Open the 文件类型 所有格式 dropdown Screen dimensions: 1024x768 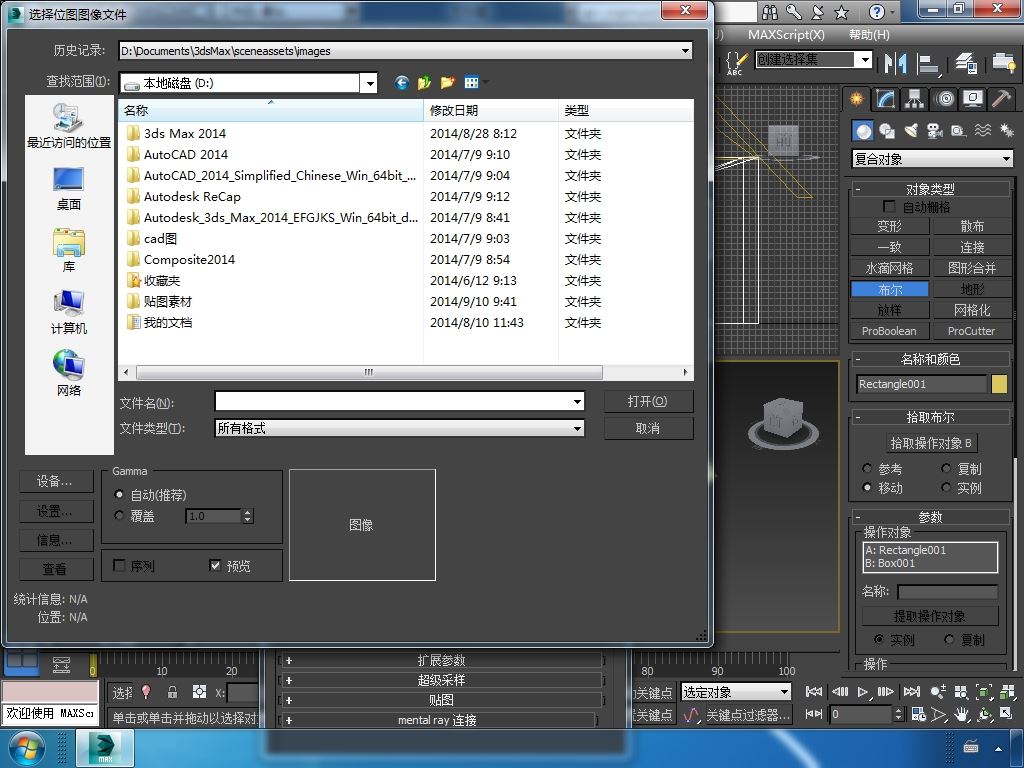[x=577, y=428]
